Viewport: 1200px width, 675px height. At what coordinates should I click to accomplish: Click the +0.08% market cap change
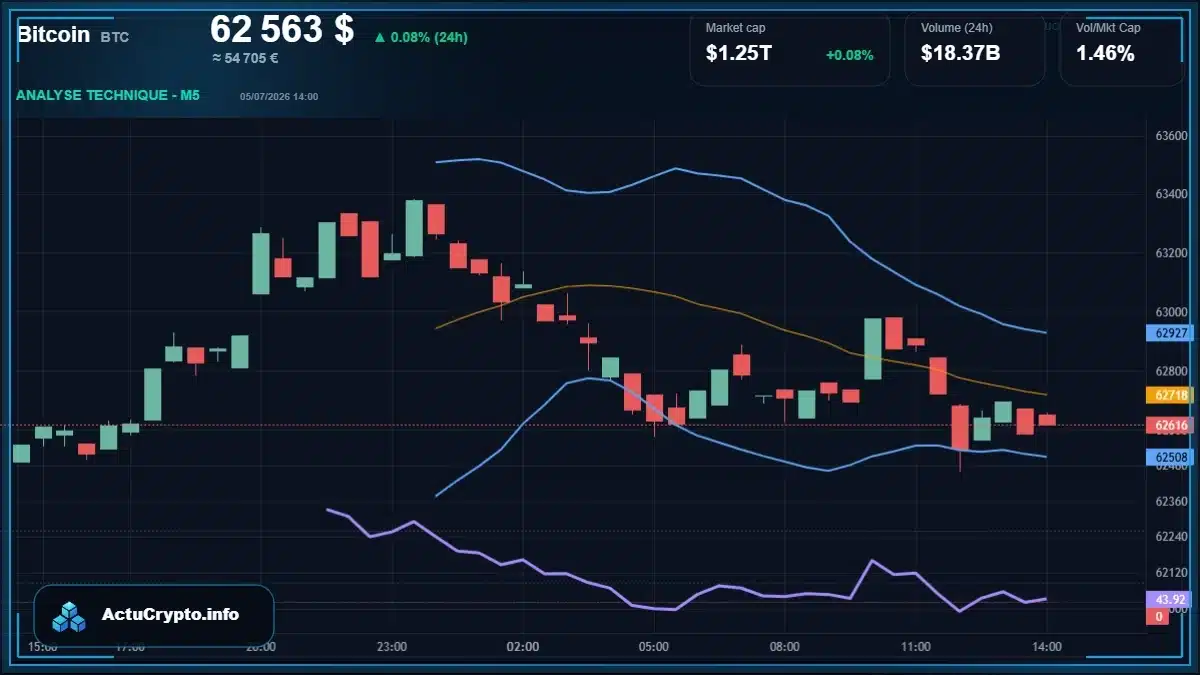[849, 55]
